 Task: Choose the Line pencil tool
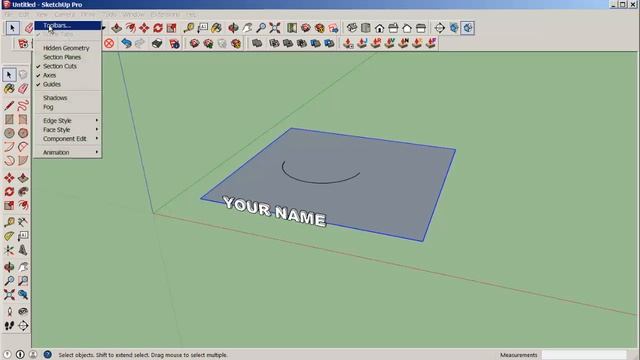click(x=9, y=106)
